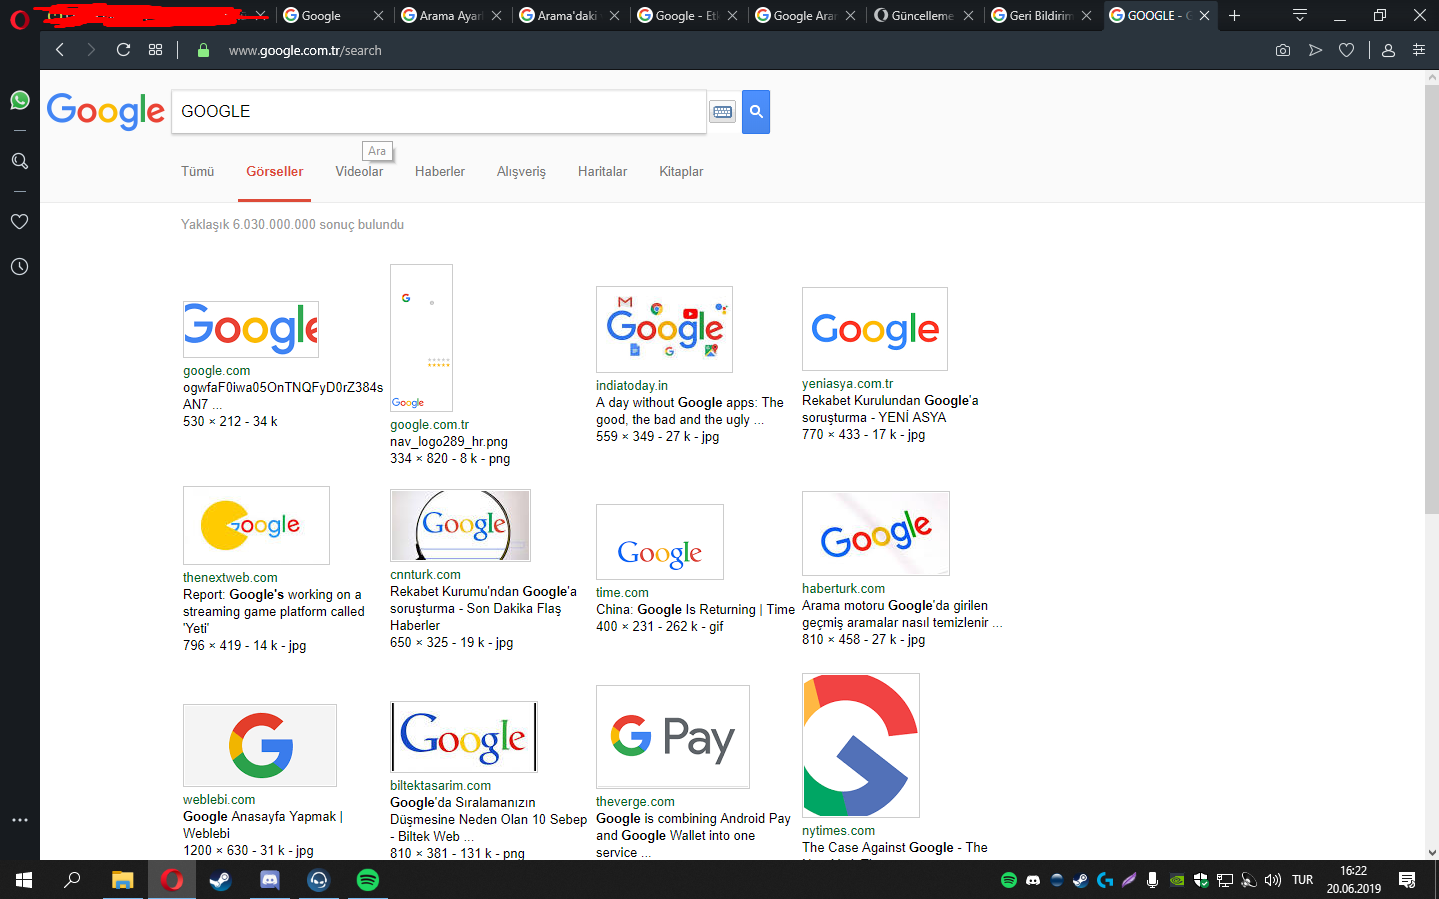Image resolution: width=1439 pixels, height=899 pixels.
Task: Open sidebar three dots setup
Action: click(19, 820)
